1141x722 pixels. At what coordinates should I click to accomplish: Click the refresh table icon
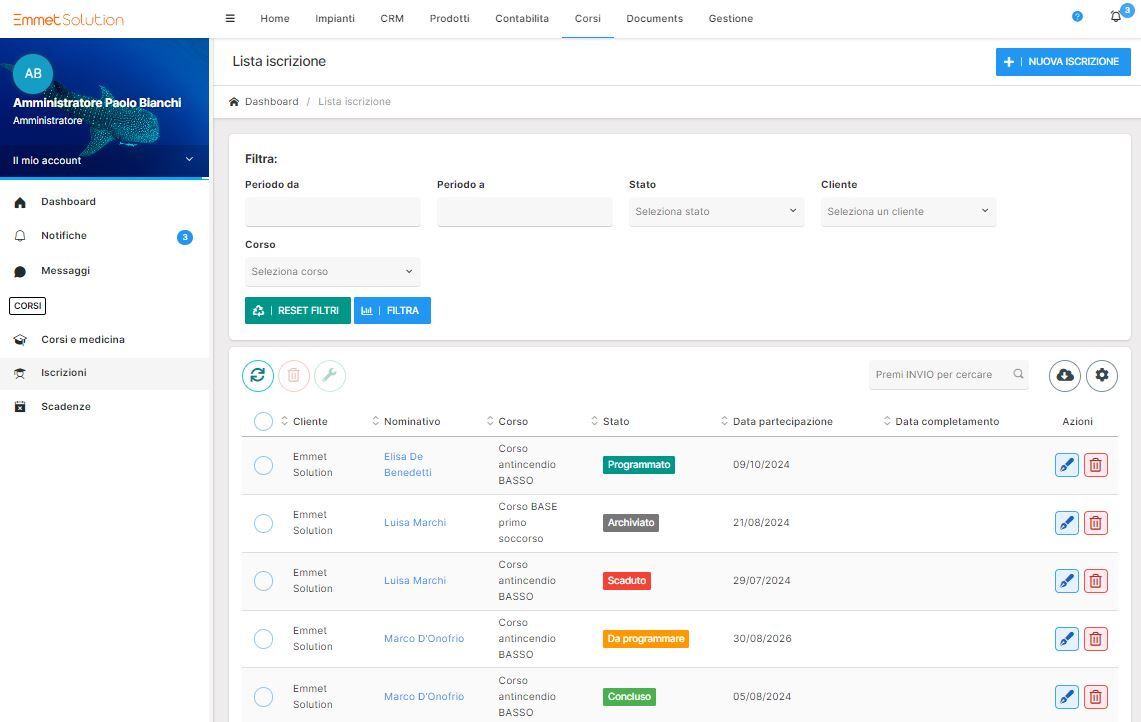[x=258, y=375]
